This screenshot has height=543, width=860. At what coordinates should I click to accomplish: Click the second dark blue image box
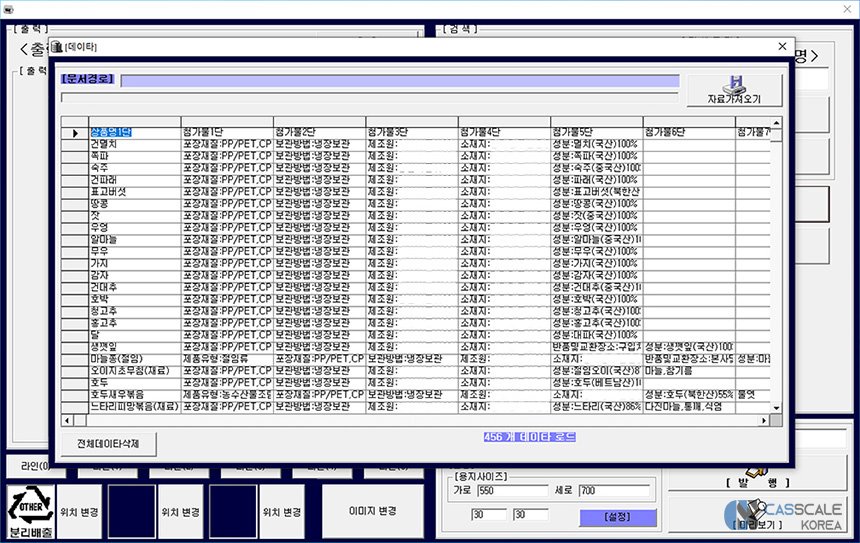pyautogui.click(x=233, y=512)
